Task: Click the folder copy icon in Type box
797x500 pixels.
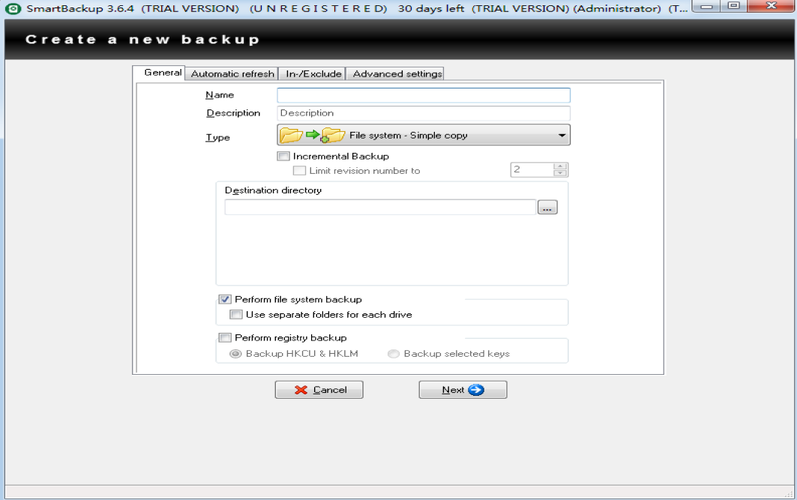Action: pyautogui.click(x=313, y=135)
